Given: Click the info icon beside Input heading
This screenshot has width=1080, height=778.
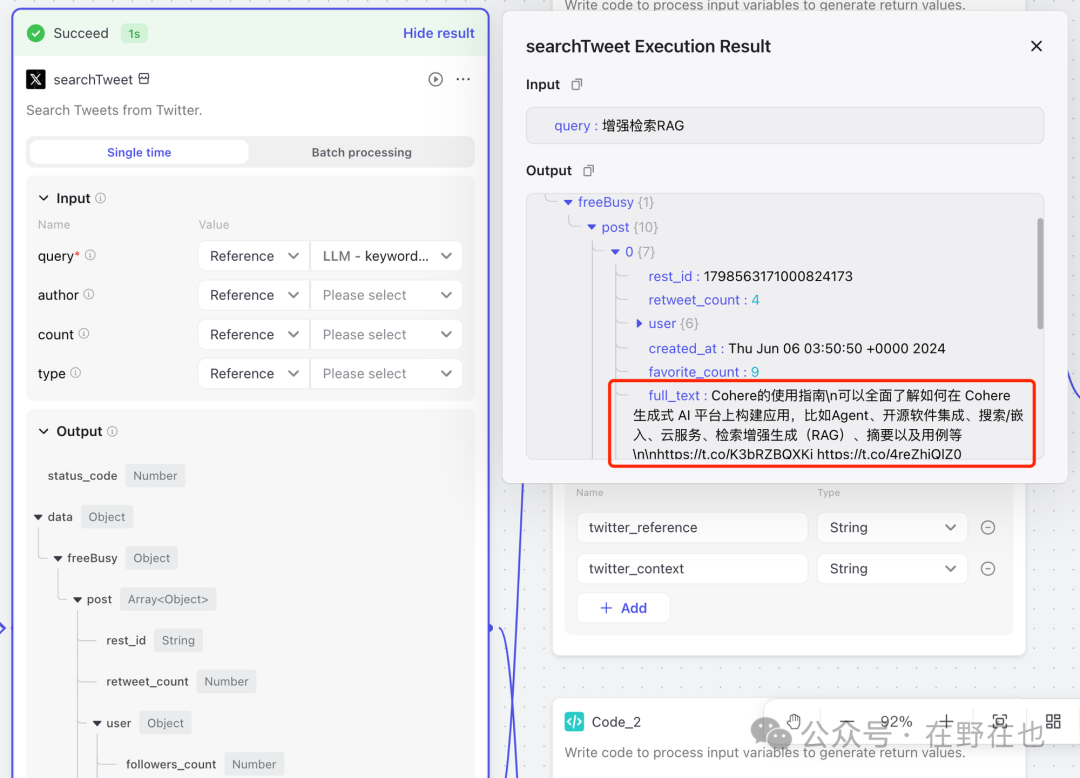Looking at the screenshot, I should (x=101, y=198).
